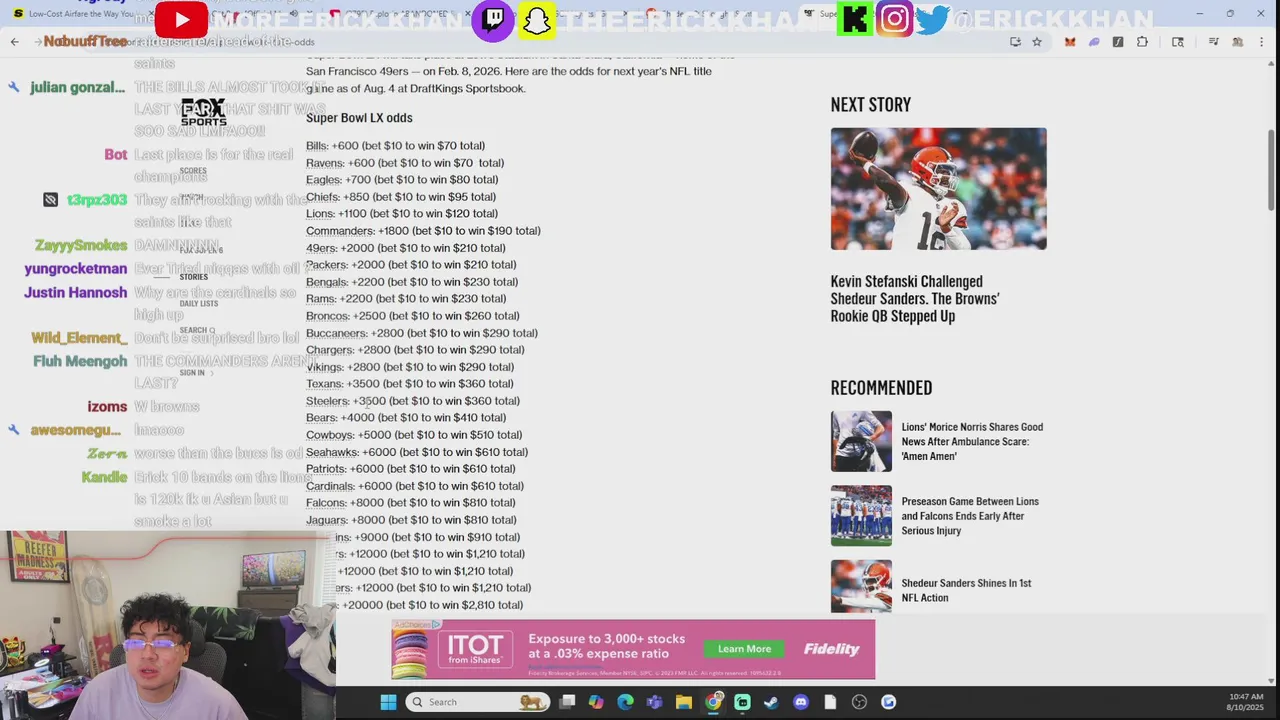Open Microsoft Teams from the taskbar
The image size is (1280, 720).
coord(654,702)
